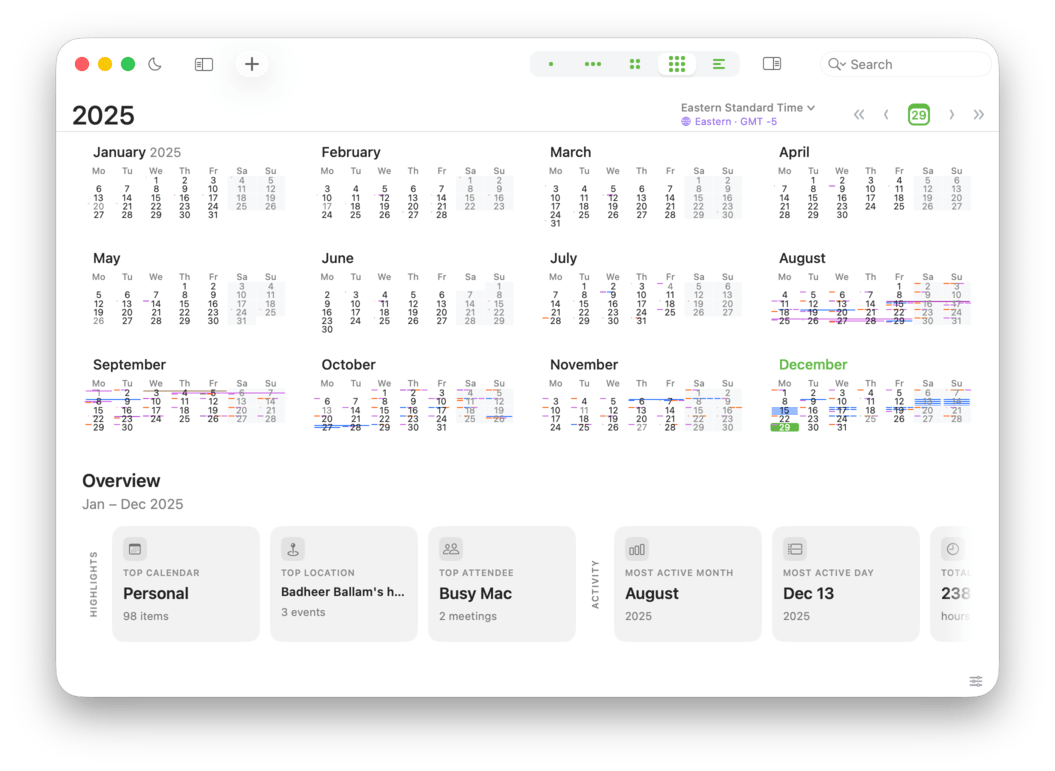Image resolution: width=1055 pixels, height=771 pixels.
Task: Open the December month heading
Action: tap(813, 365)
